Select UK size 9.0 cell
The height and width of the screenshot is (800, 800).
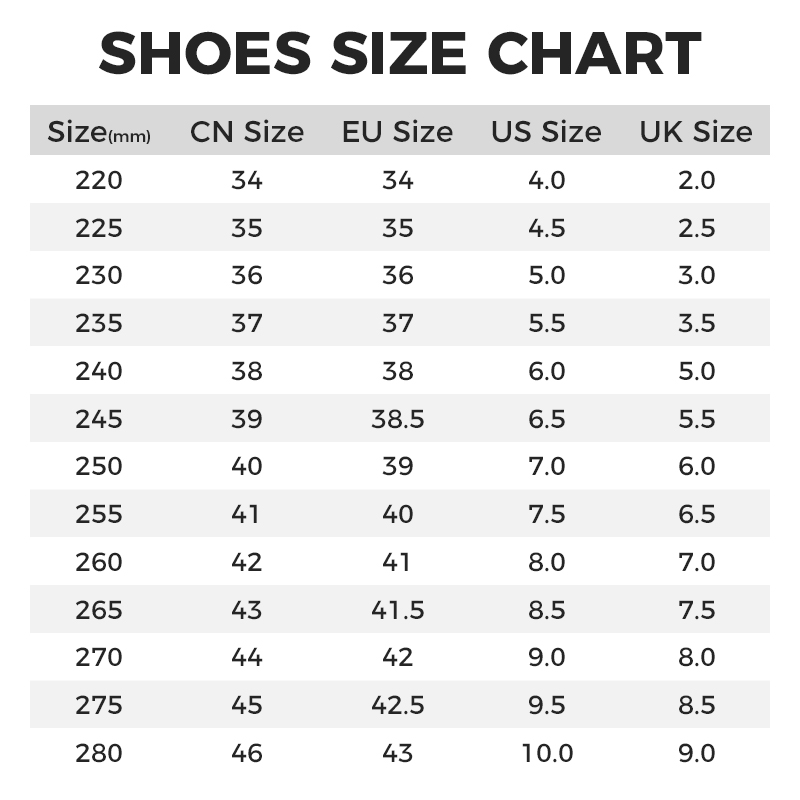(x=696, y=753)
